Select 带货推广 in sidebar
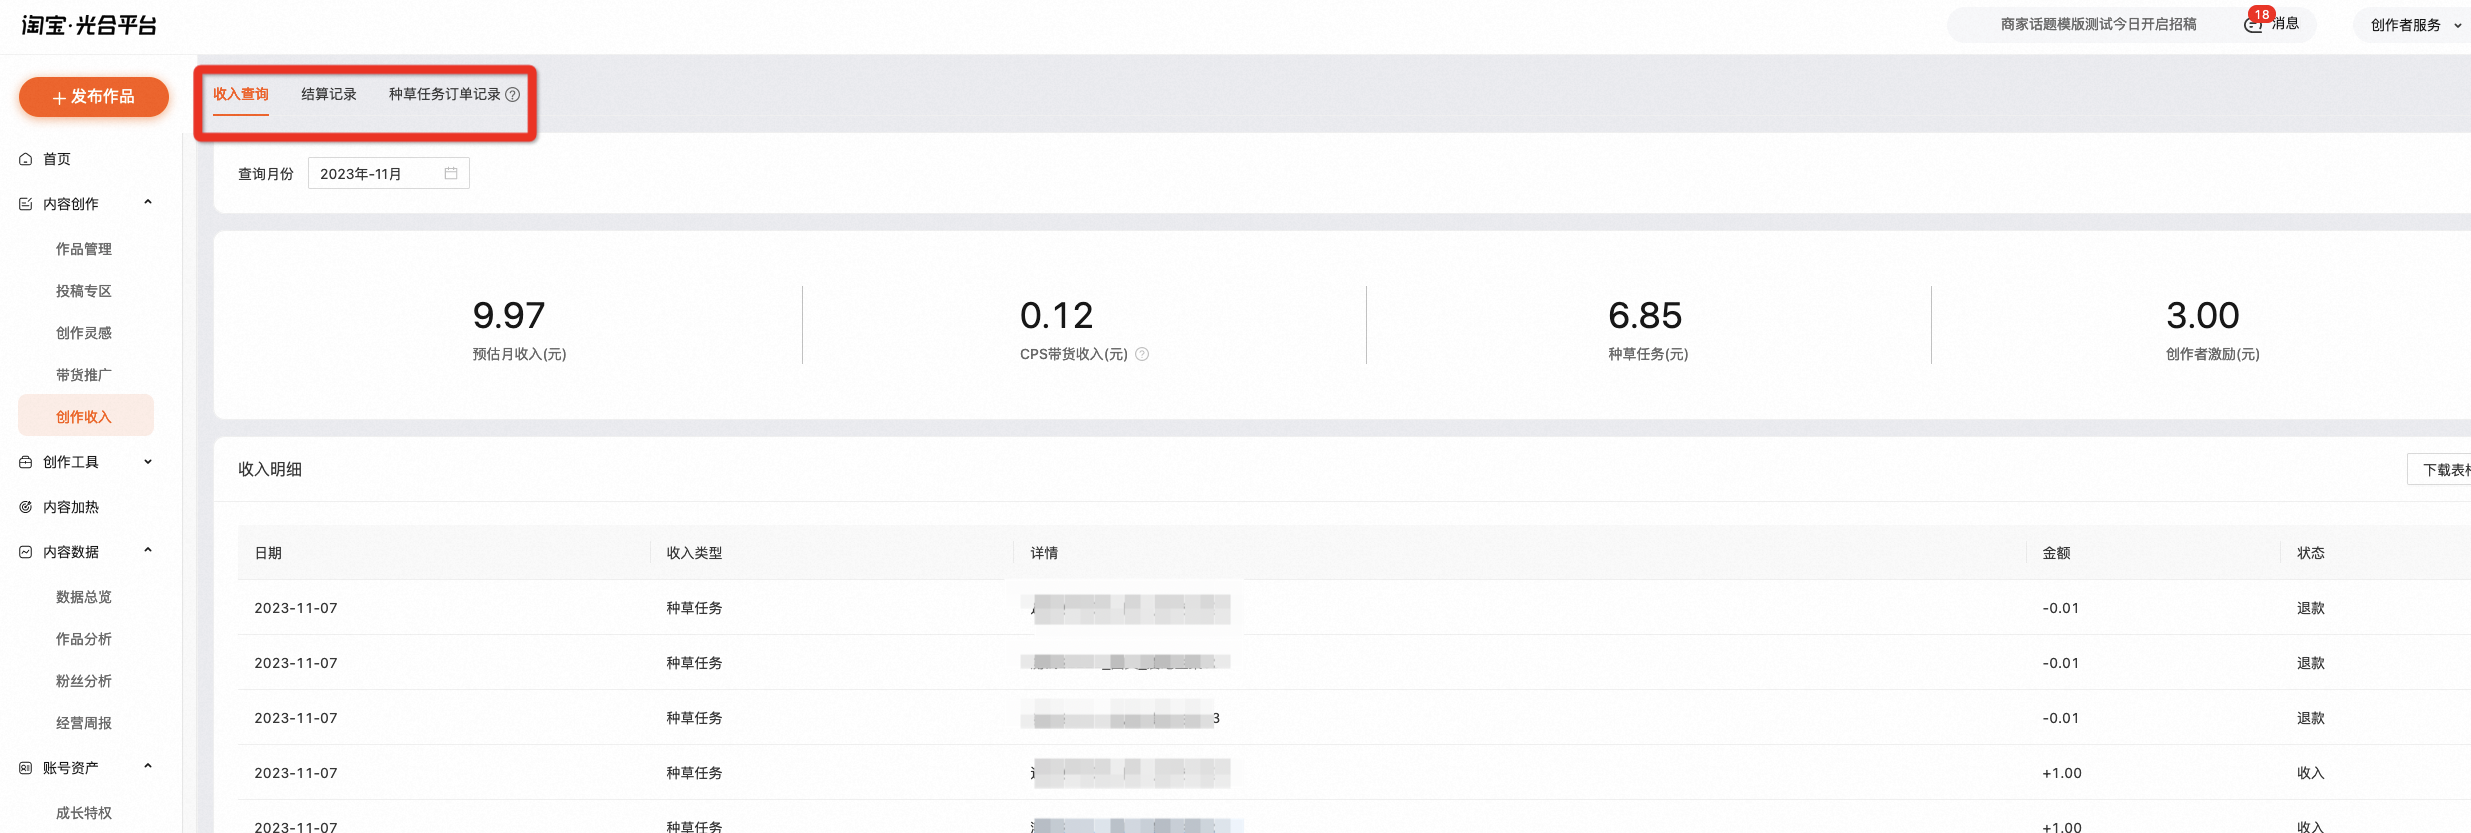The height and width of the screenshot is (833, 2471). pos(84,375)
